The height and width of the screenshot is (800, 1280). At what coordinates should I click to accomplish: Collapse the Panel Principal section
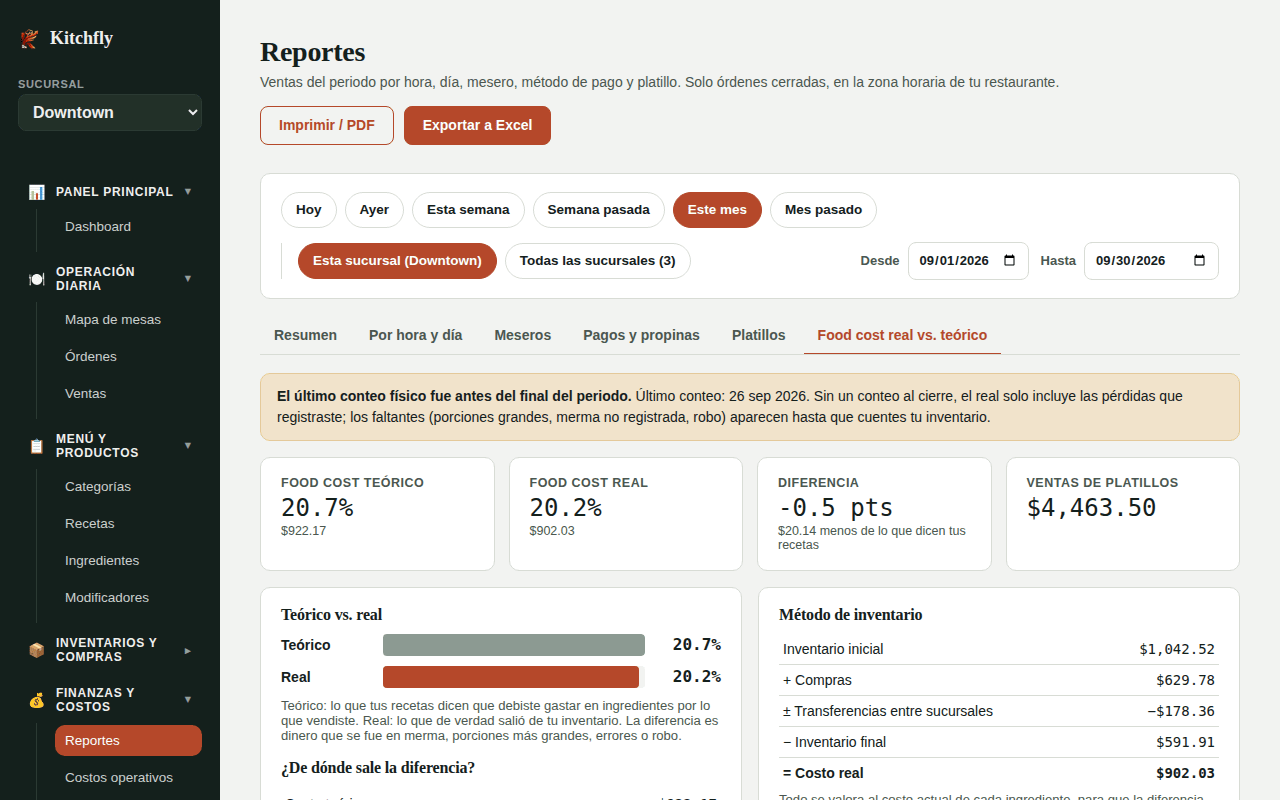[188, 191]
